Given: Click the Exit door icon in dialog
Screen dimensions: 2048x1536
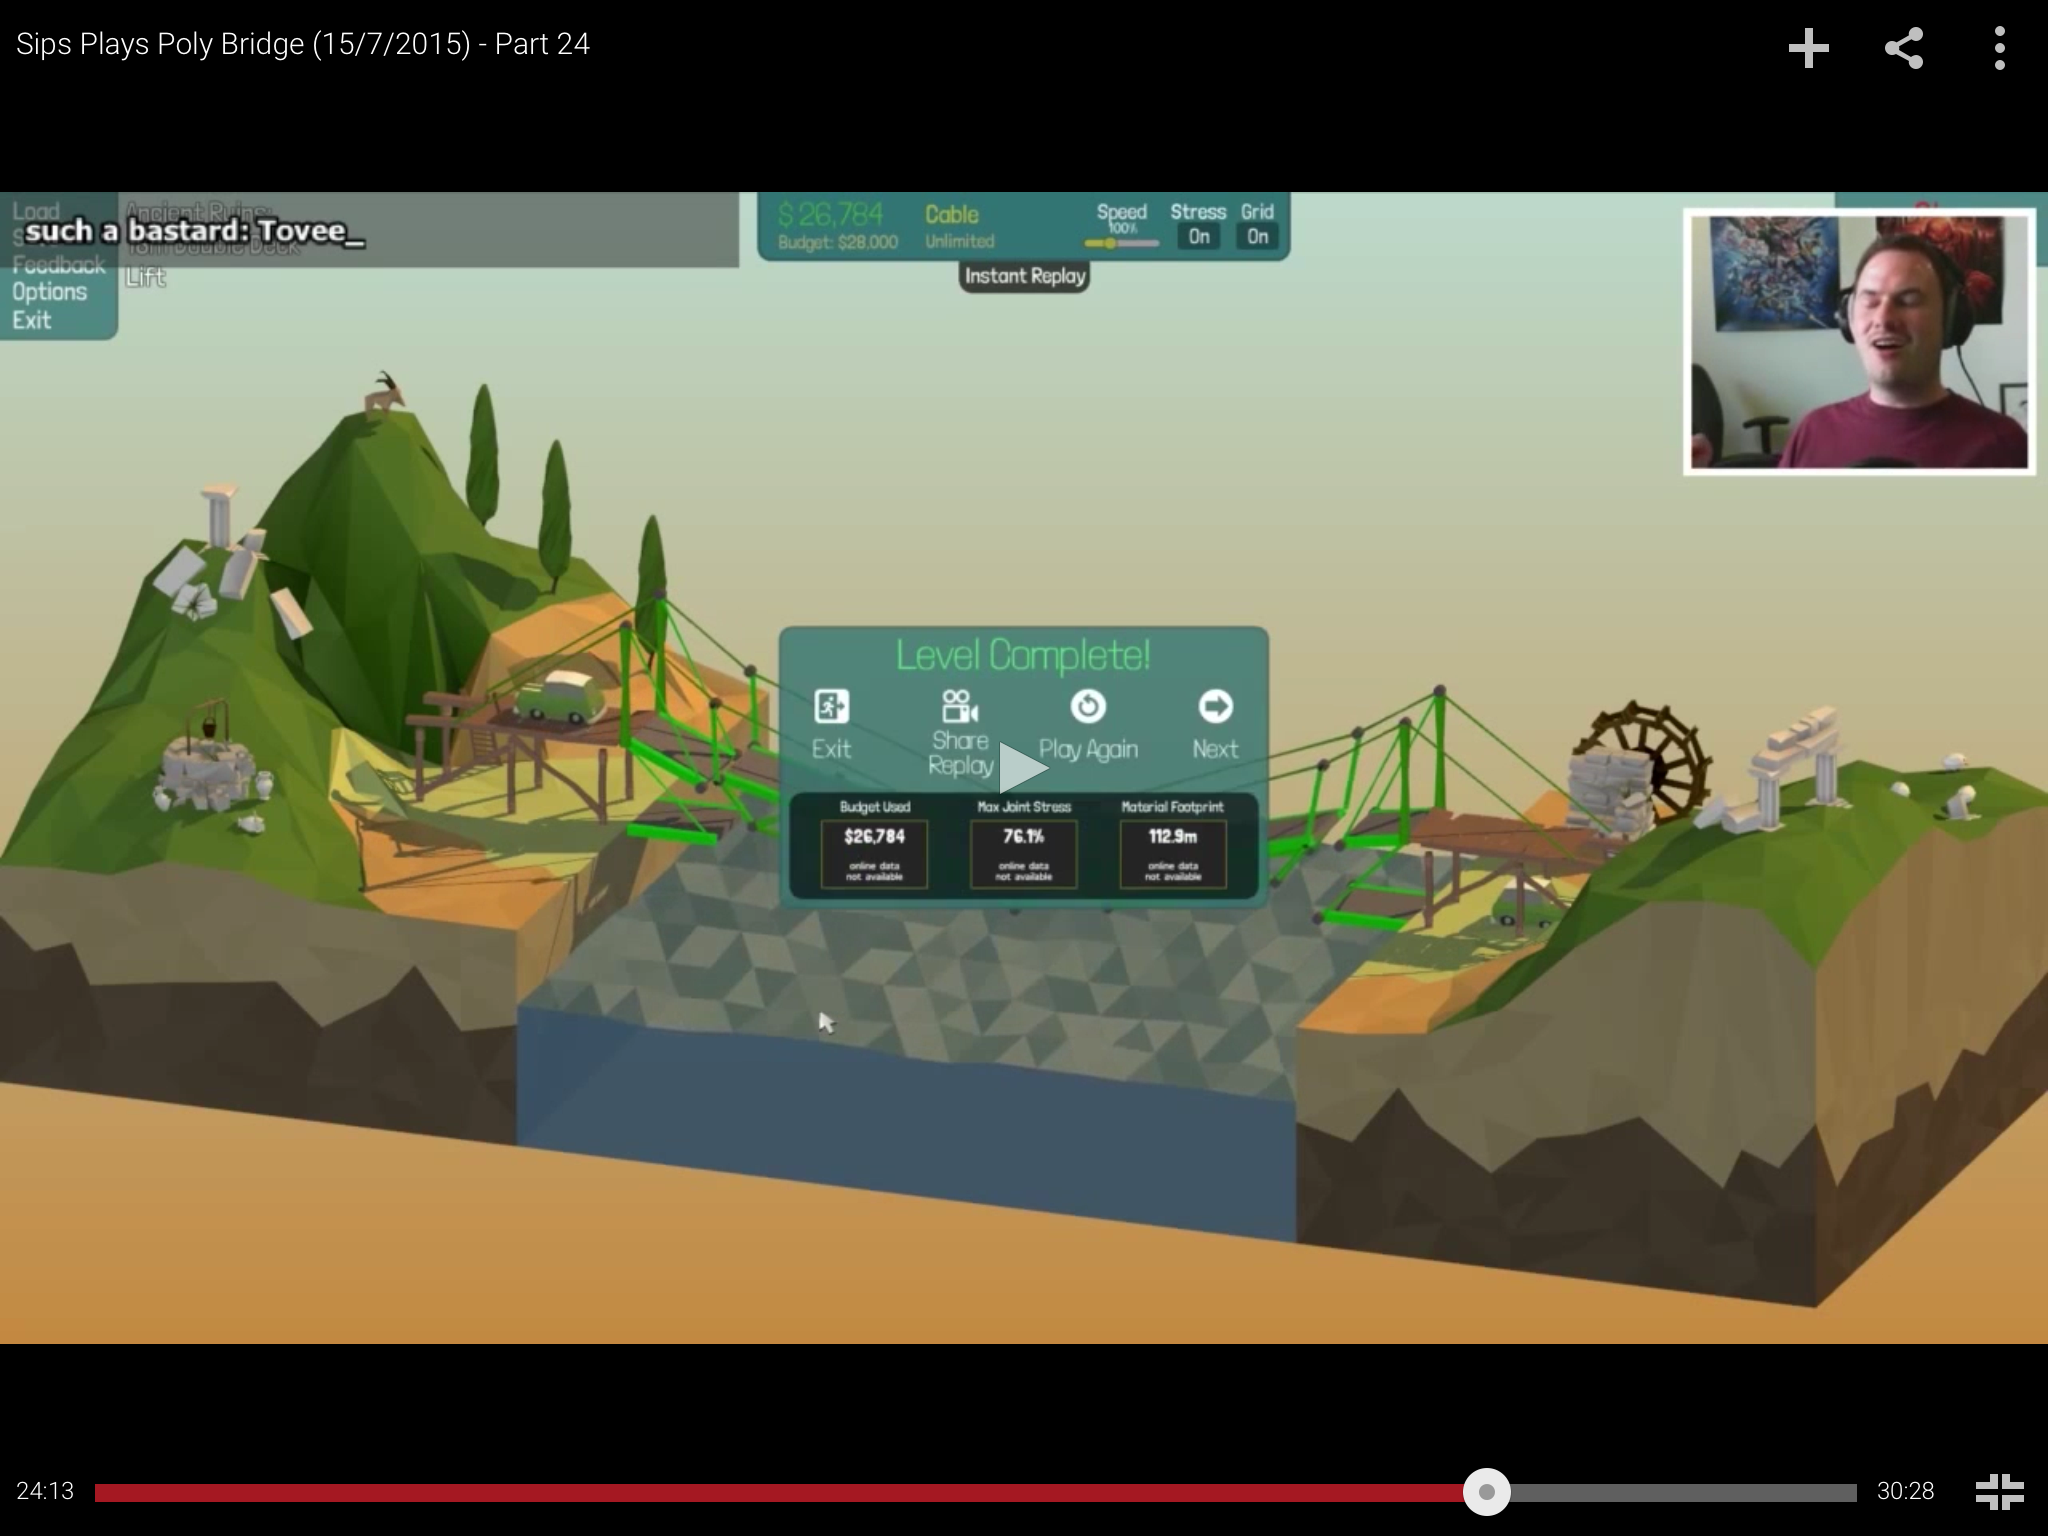Looking at the screenshot, I should point(831,707).
